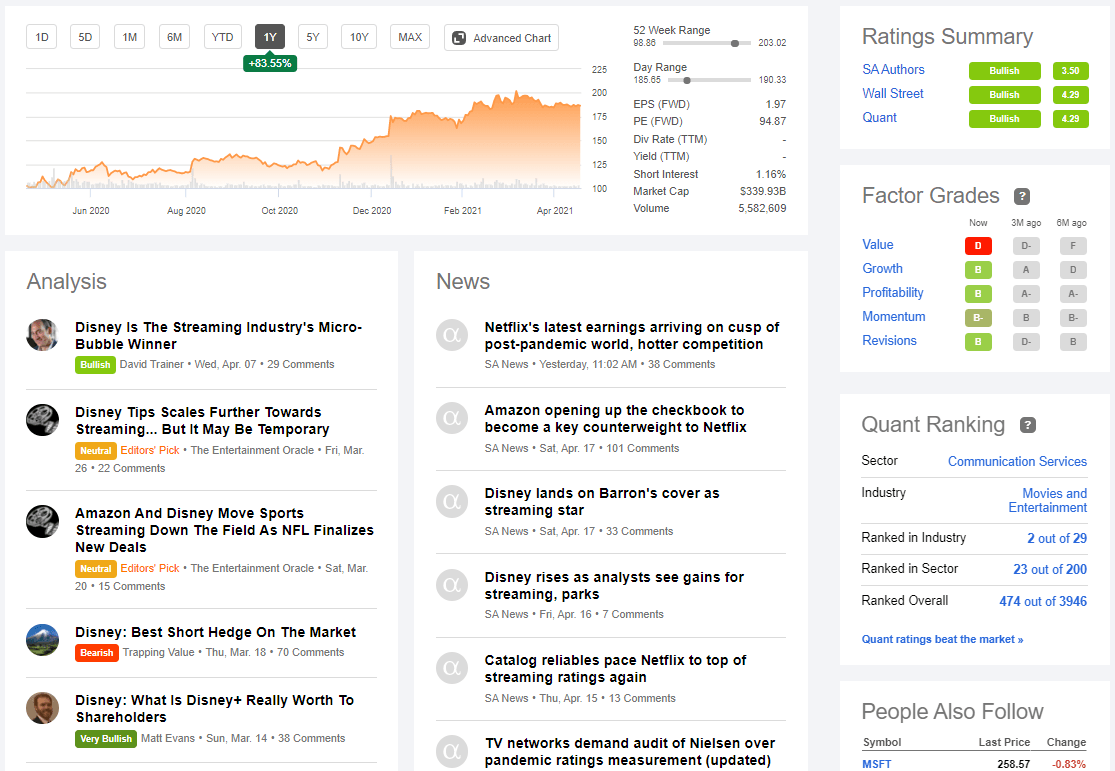Switch chart to 1M range

click(x=129, y=37)
